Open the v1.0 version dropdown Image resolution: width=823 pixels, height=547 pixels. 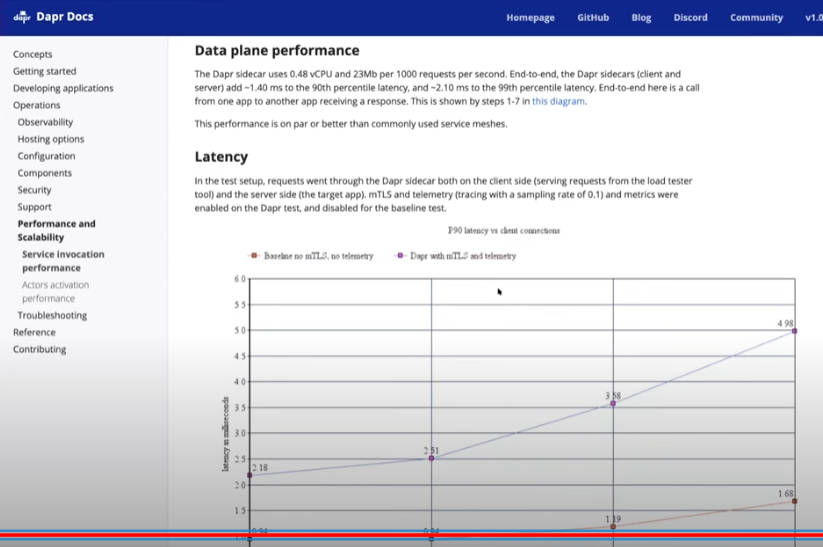(x=814, y=17)
